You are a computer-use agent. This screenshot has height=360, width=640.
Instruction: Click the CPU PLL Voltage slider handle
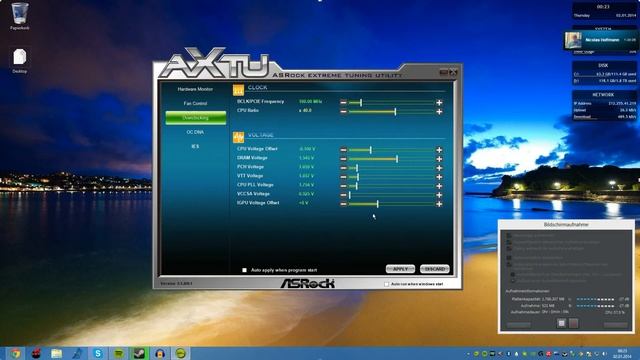[356, 186]
